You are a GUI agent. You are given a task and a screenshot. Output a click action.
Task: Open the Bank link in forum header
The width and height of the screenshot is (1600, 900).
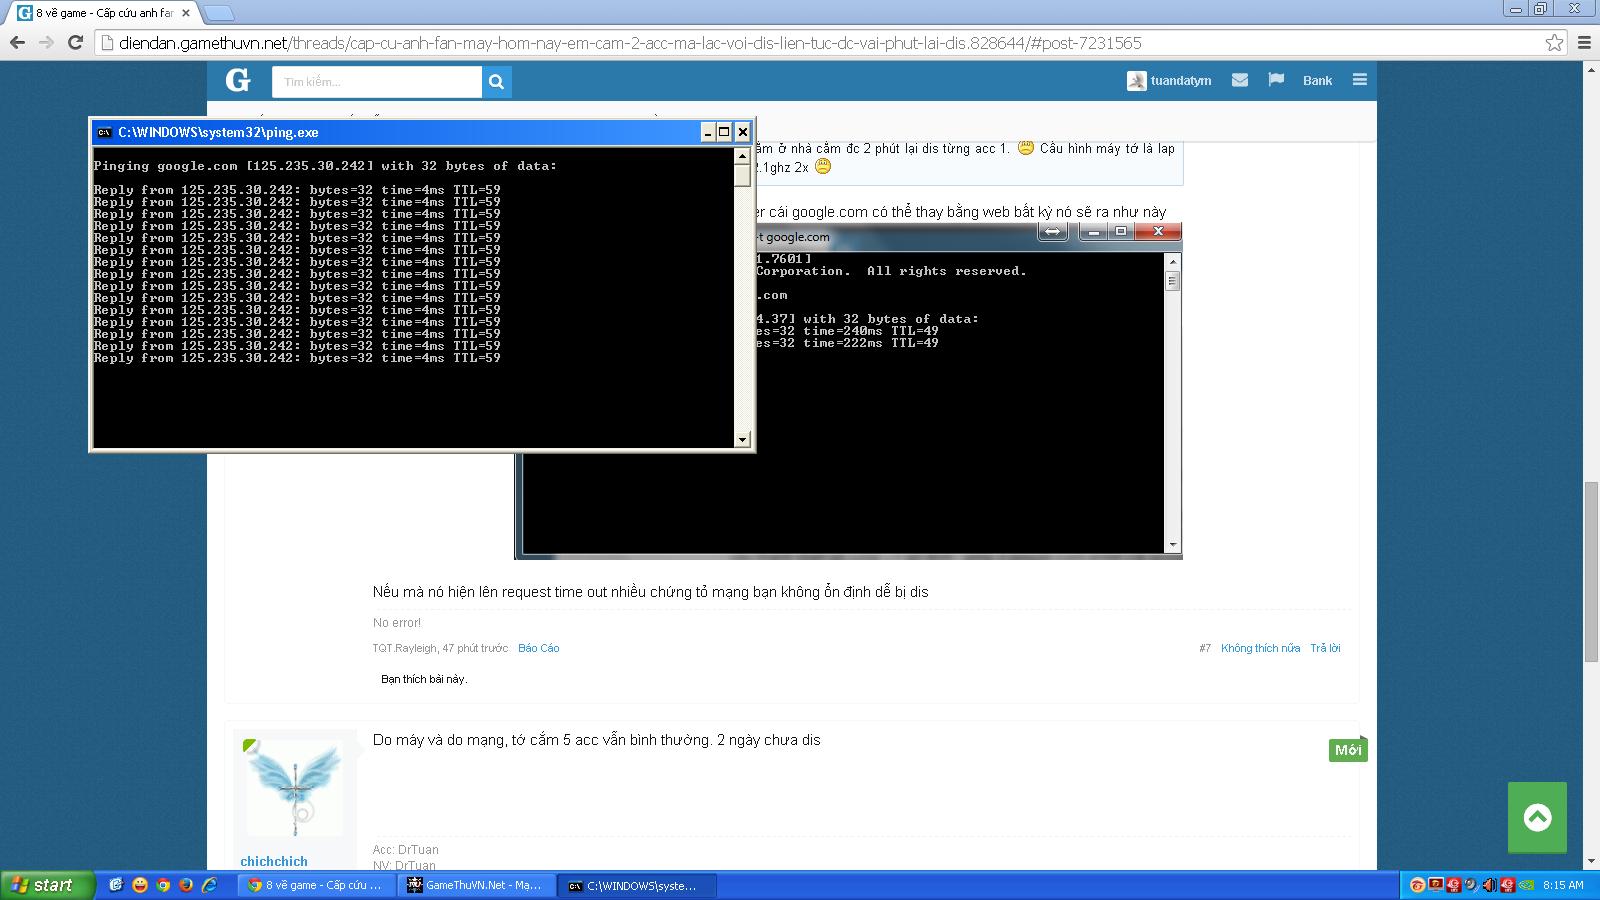point(1317,81)
